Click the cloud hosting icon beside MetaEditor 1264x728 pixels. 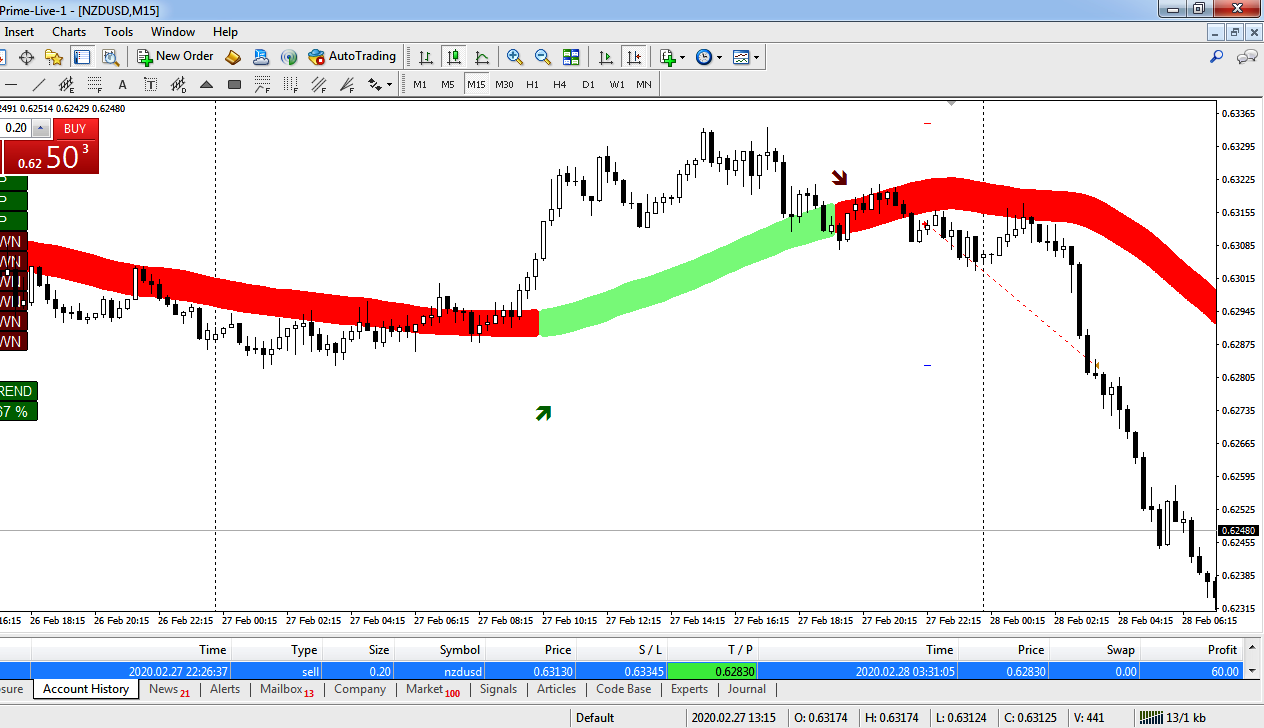tap(261, 57)
